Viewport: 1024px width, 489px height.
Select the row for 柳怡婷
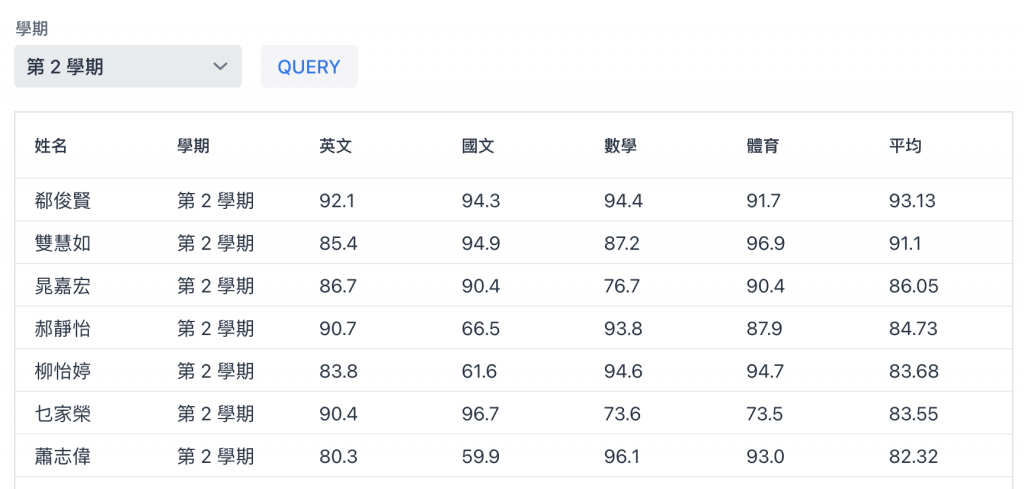513,370
